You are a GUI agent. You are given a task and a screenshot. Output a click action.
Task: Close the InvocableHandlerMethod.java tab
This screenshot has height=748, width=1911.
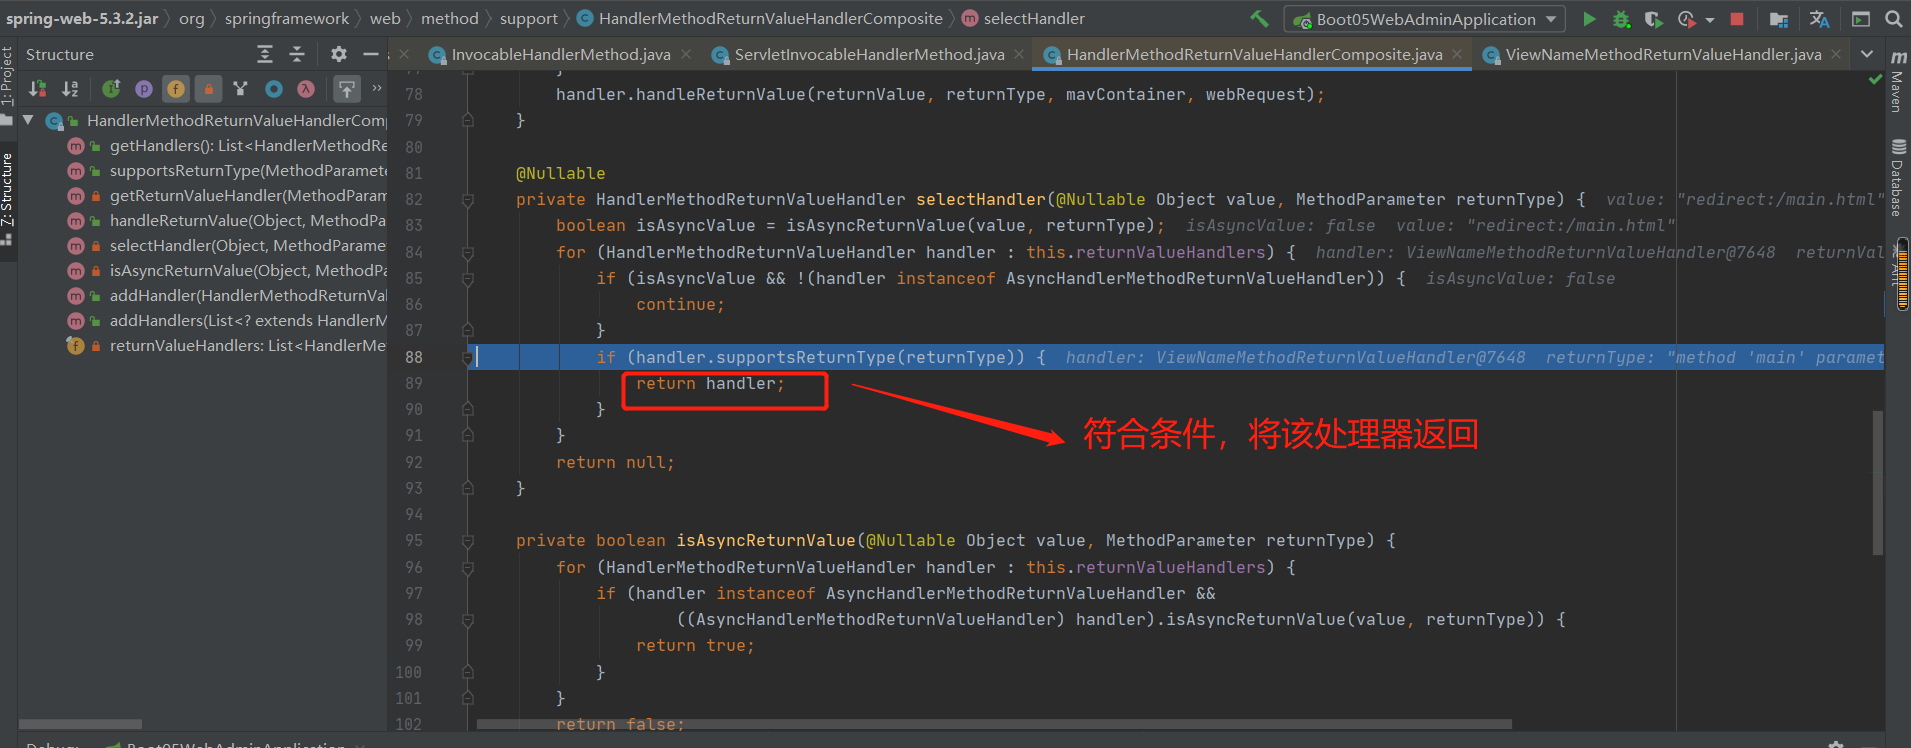[686, 55]
